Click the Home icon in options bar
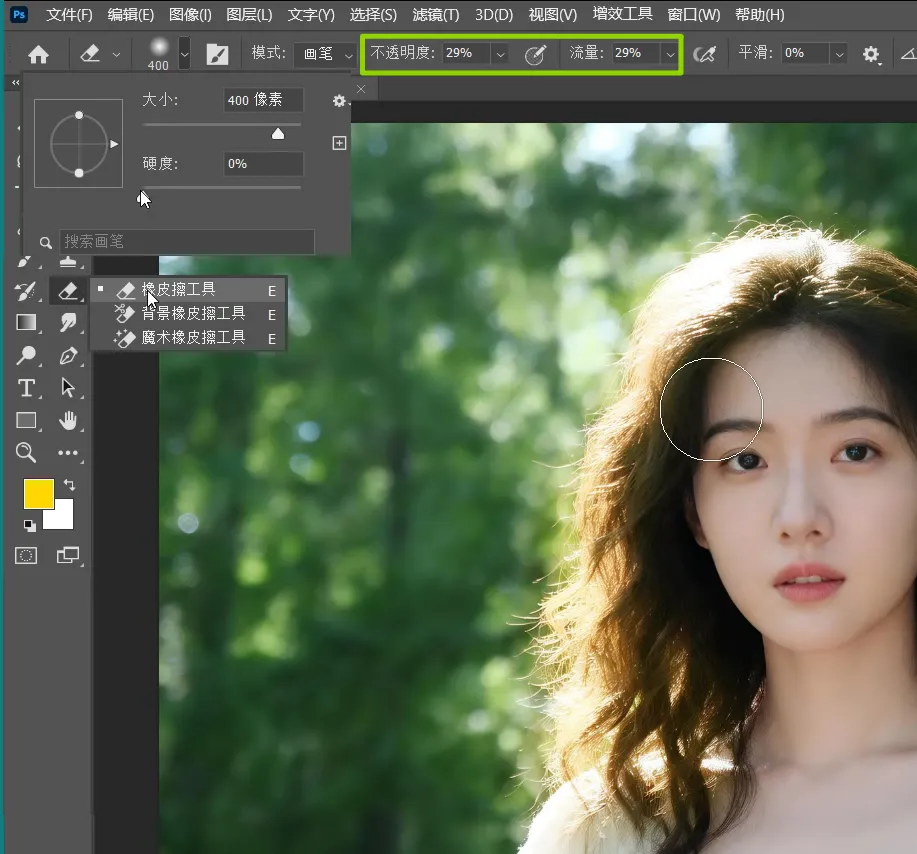917x854 pixels. coord(38,54)
